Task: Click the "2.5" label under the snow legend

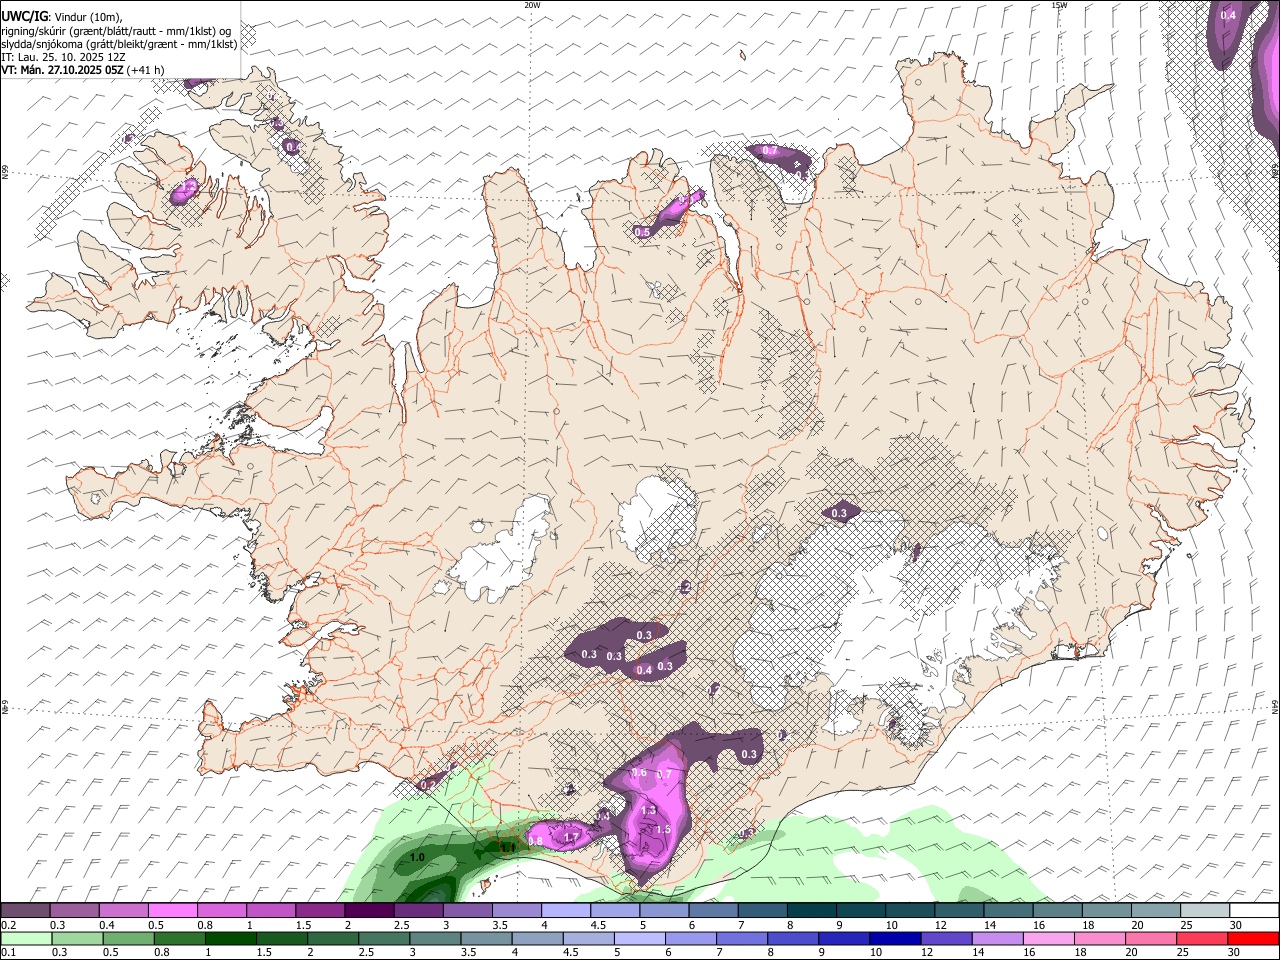Action: coord(402,925)
